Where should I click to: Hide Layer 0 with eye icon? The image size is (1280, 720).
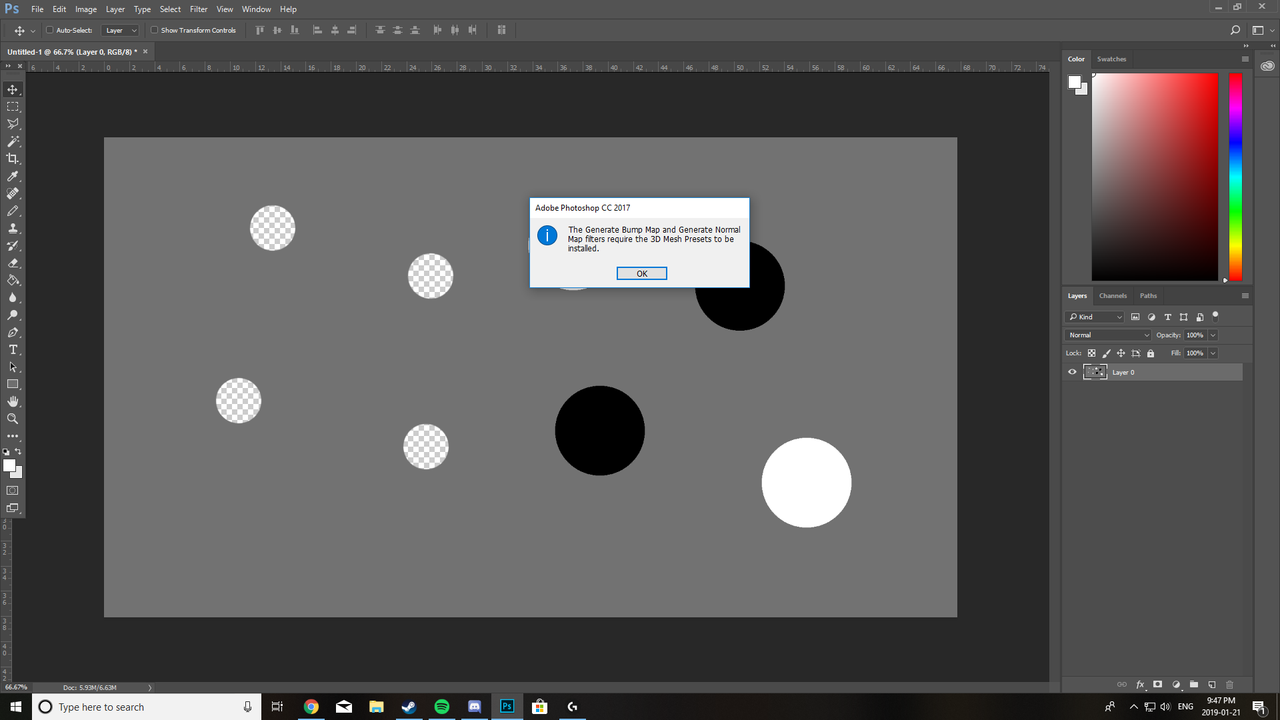pos(1072,372)
